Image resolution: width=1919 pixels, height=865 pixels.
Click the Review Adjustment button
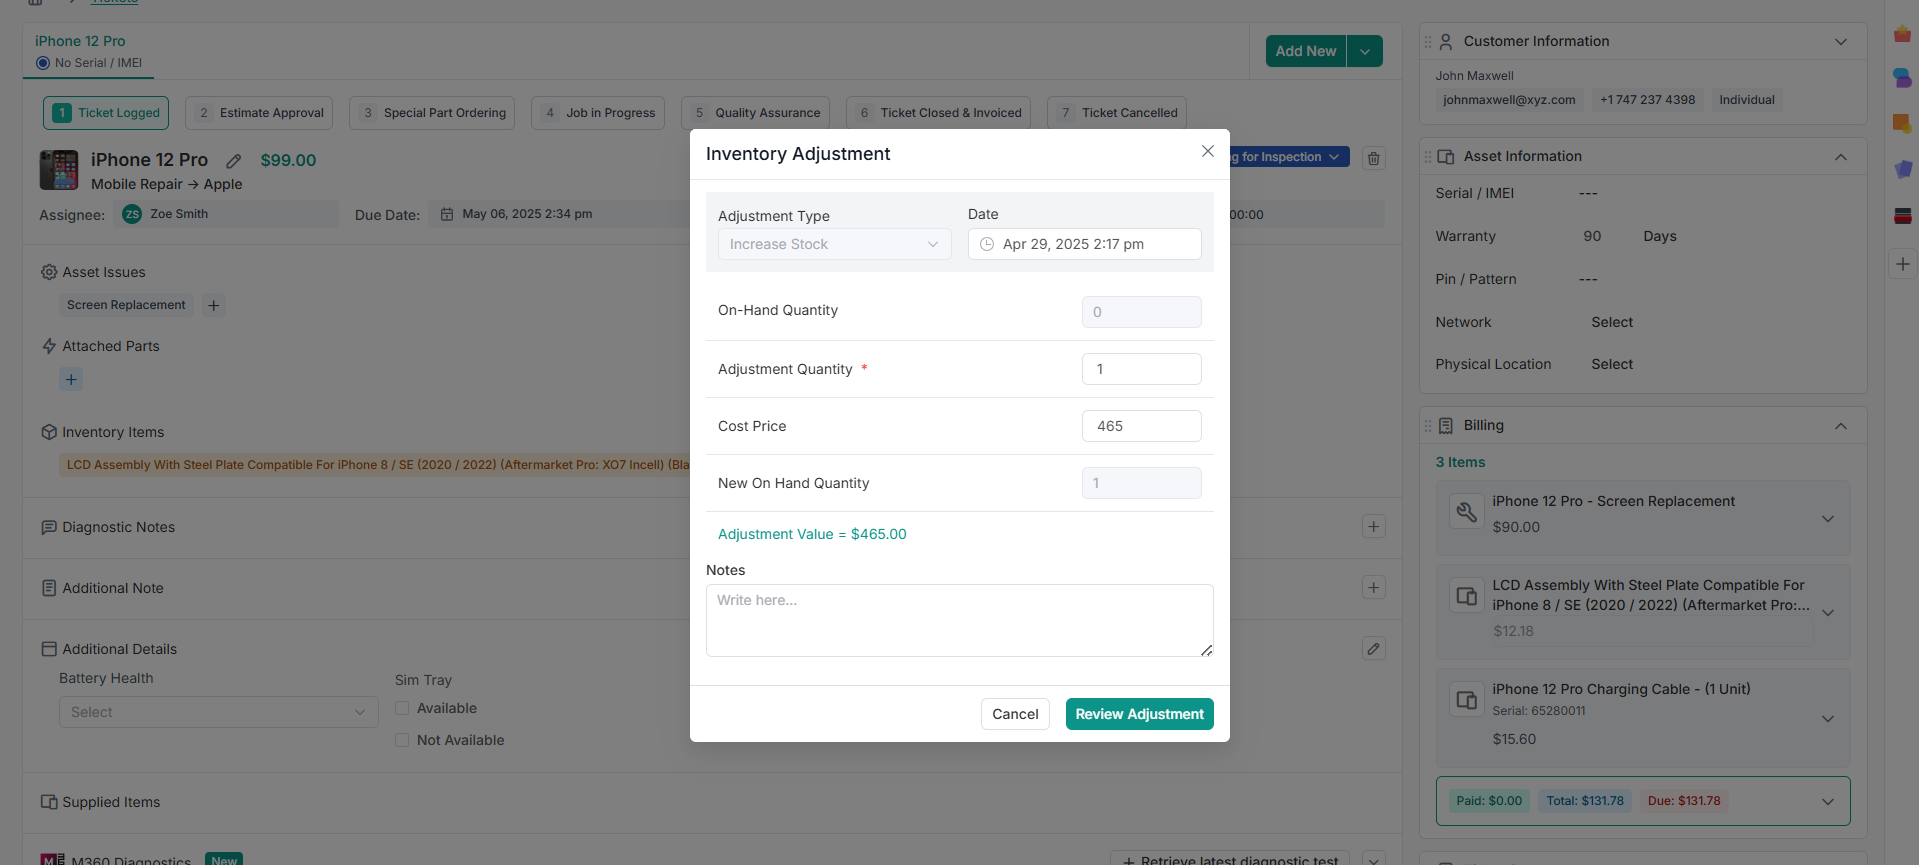(1139, 714)
